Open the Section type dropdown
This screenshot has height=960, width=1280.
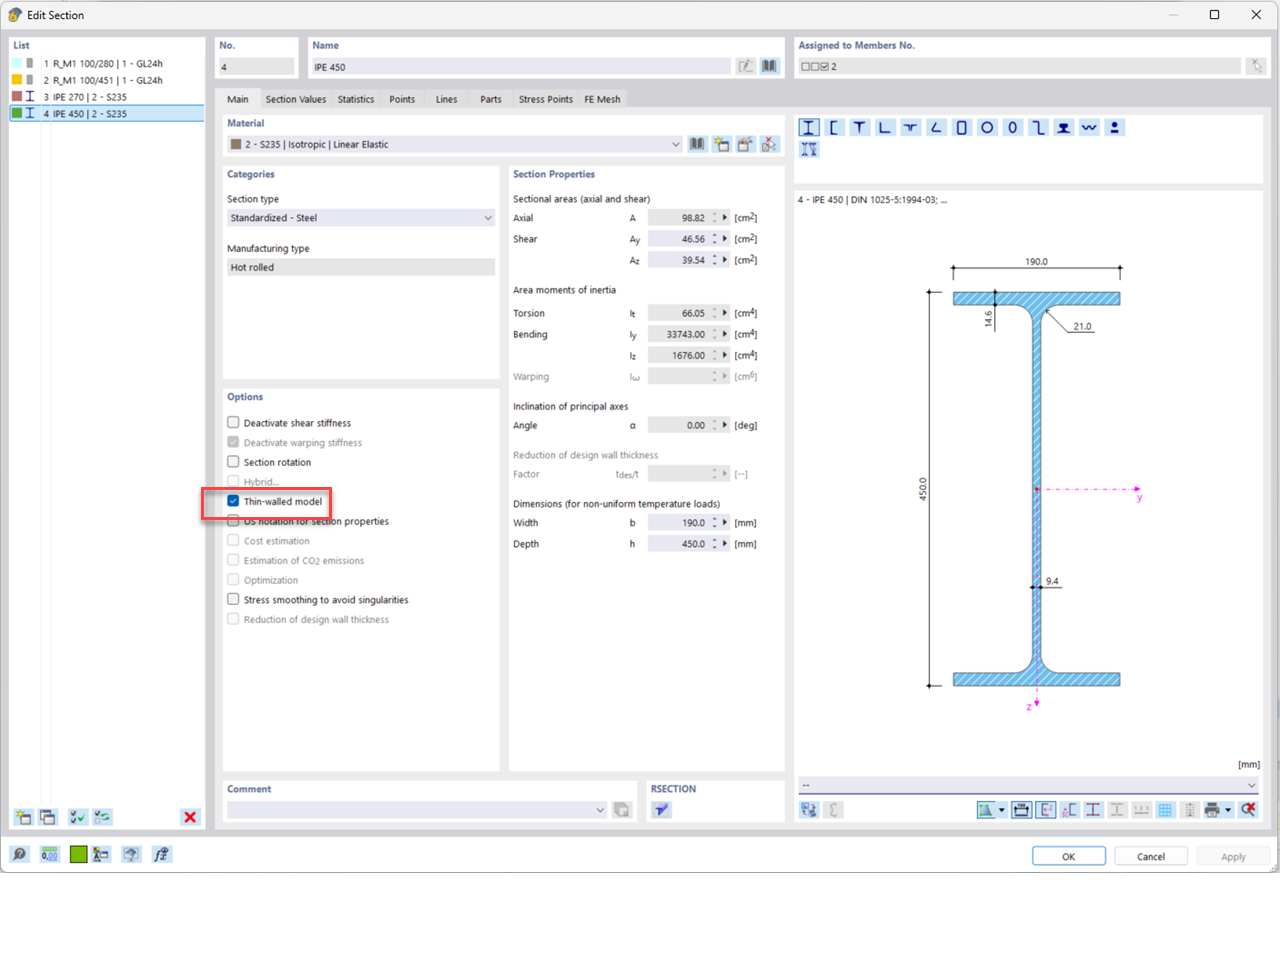point(488,218)
